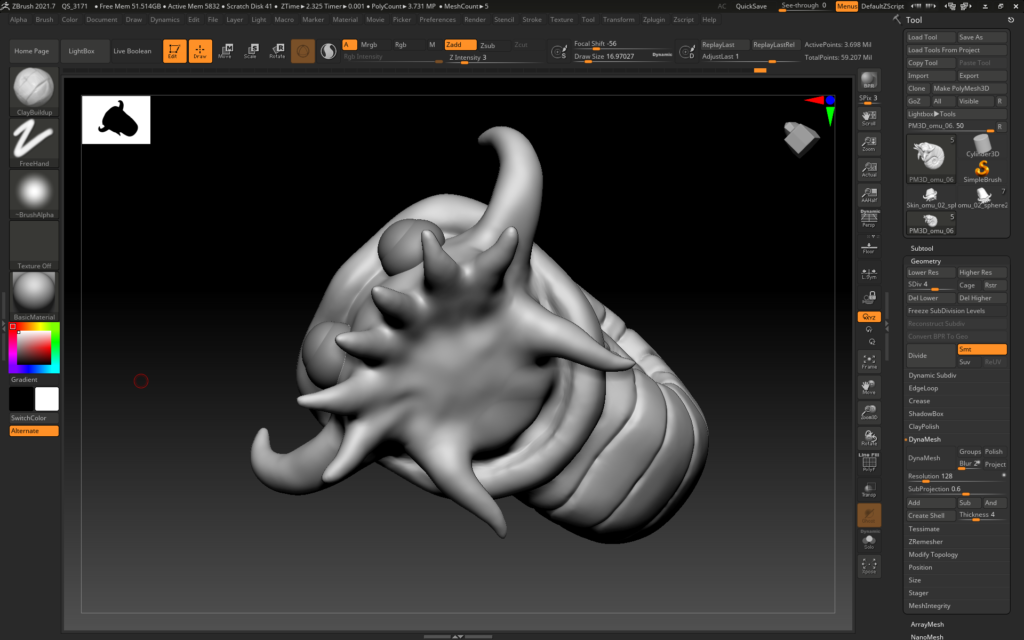Click the Move view icon
Viewport: 1024px width, 640px height.
click(x=869, y=387)
